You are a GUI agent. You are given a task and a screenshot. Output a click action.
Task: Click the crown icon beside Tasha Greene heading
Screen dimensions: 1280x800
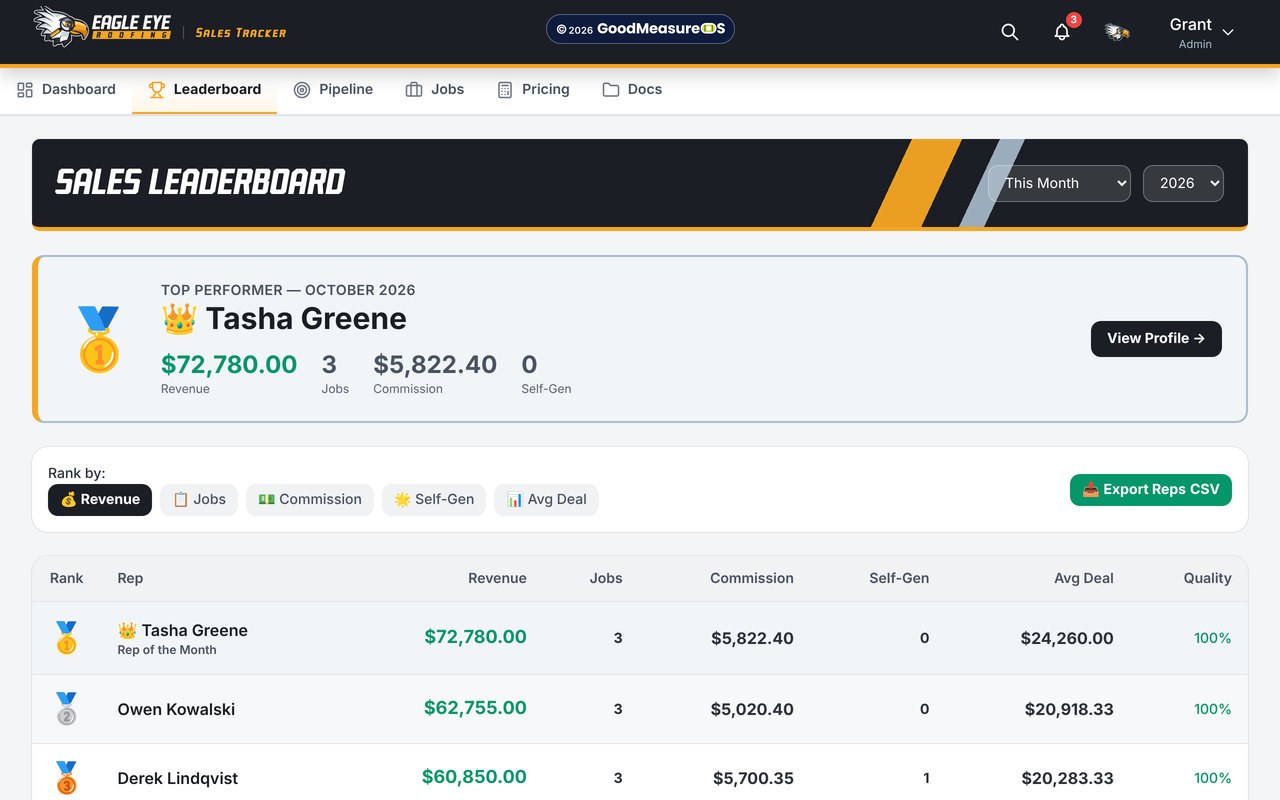point(179,319)
